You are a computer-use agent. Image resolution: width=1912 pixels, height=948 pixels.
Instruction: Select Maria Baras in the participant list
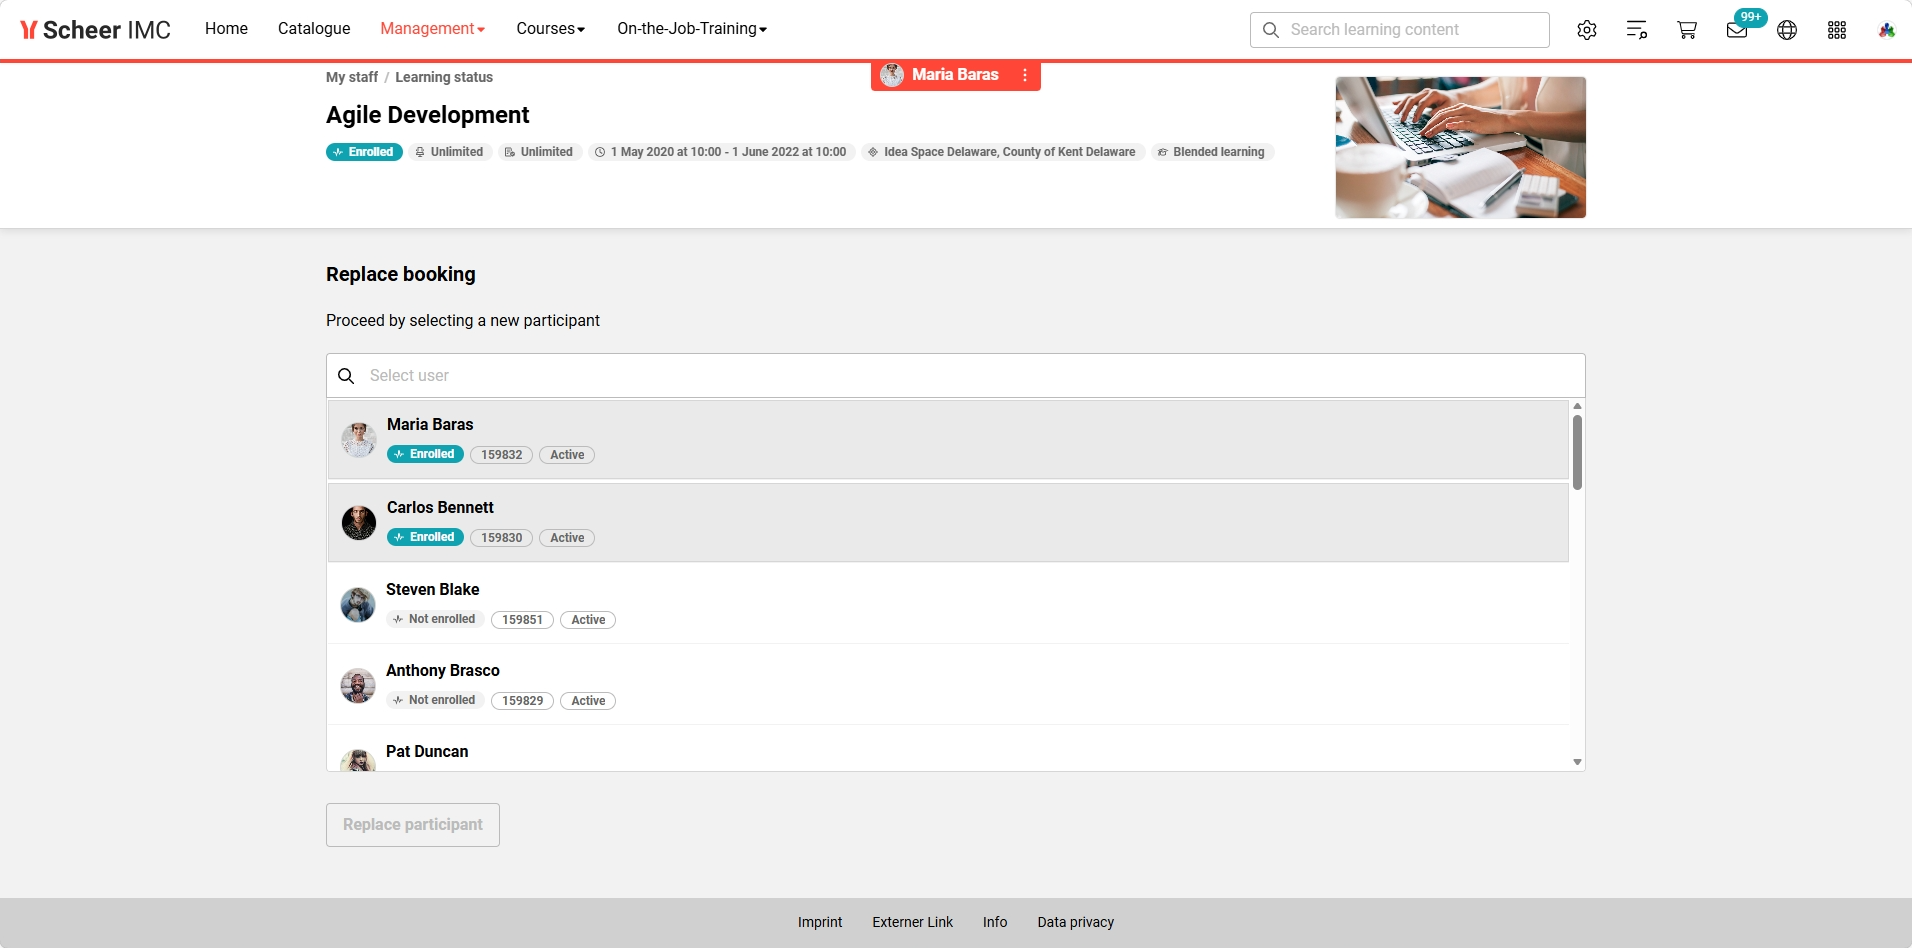[x=948, y=440]
